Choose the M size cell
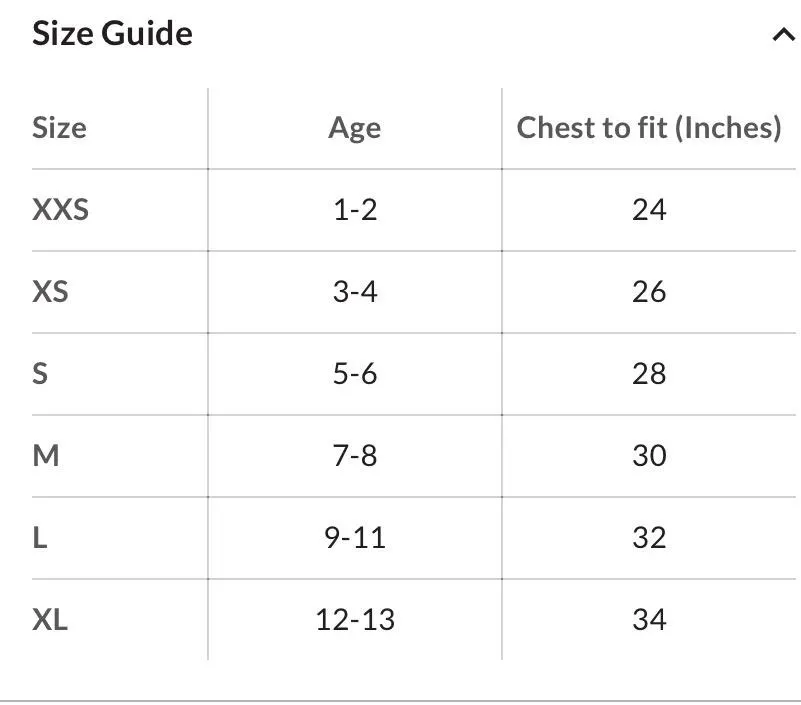The width and height of the screenshot is (801, 705). pyautogui.click(x=46, y=456)
